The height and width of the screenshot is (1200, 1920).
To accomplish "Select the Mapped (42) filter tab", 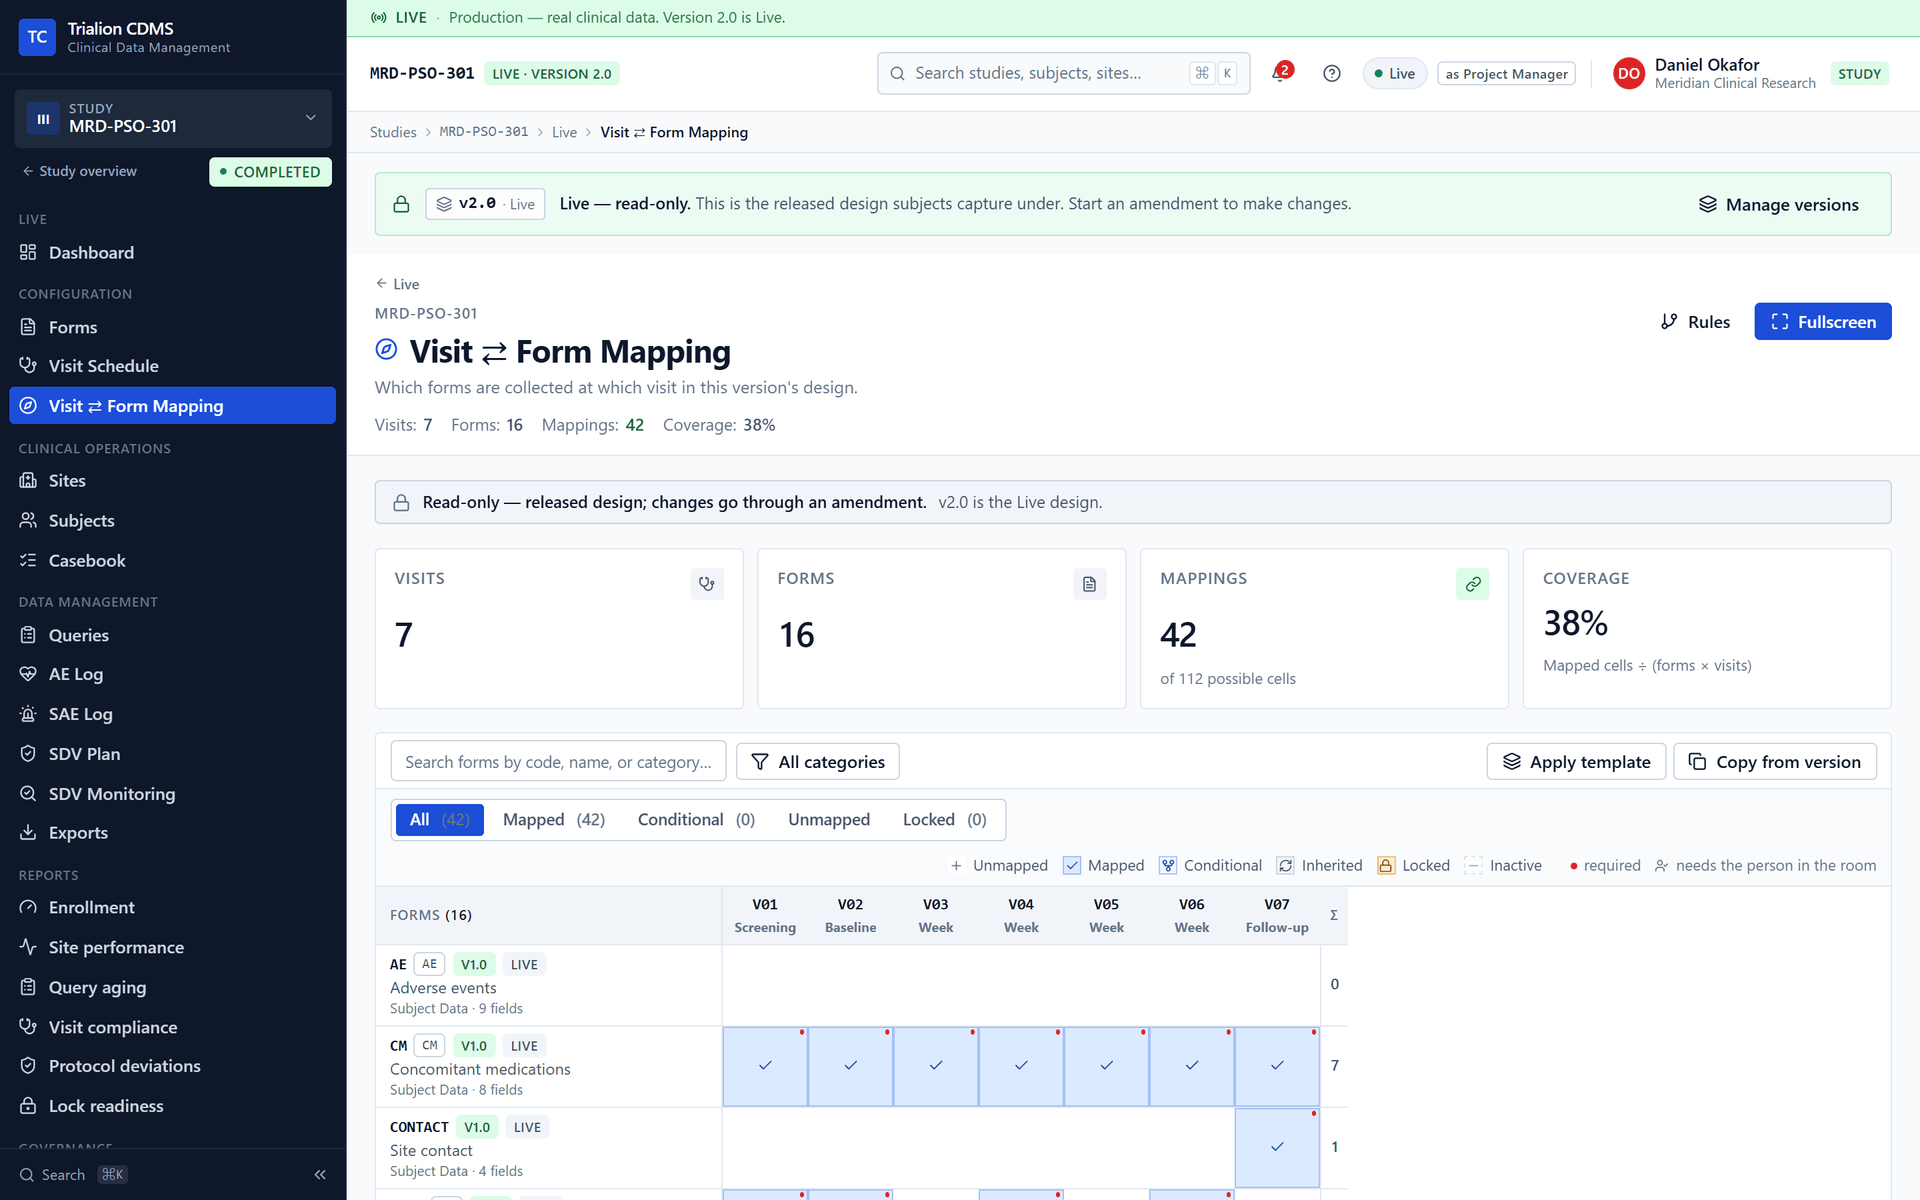I will click(554, 820).
